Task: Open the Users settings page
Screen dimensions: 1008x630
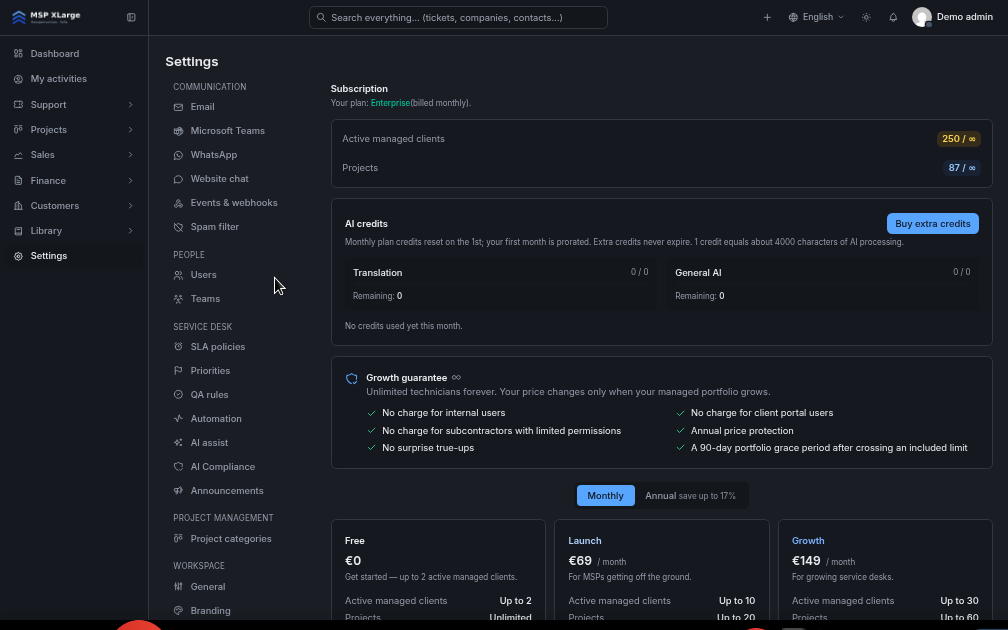Action: [x=203, y=274]
